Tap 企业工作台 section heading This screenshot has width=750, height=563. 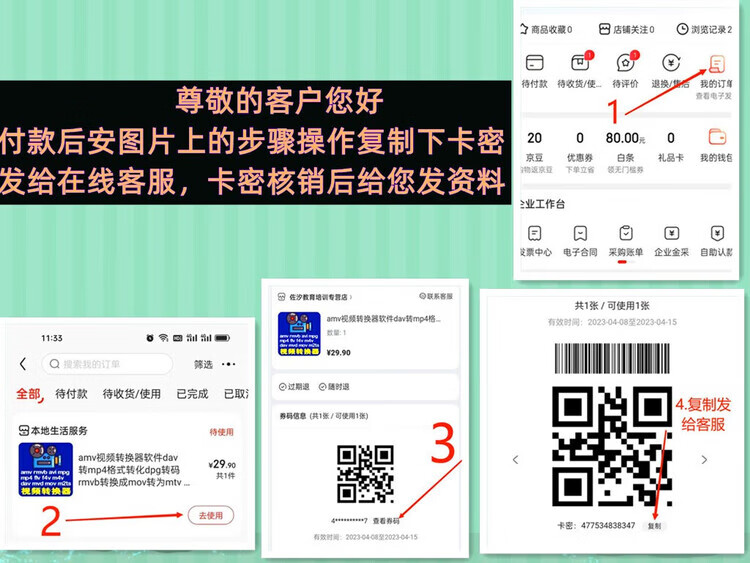543,204
